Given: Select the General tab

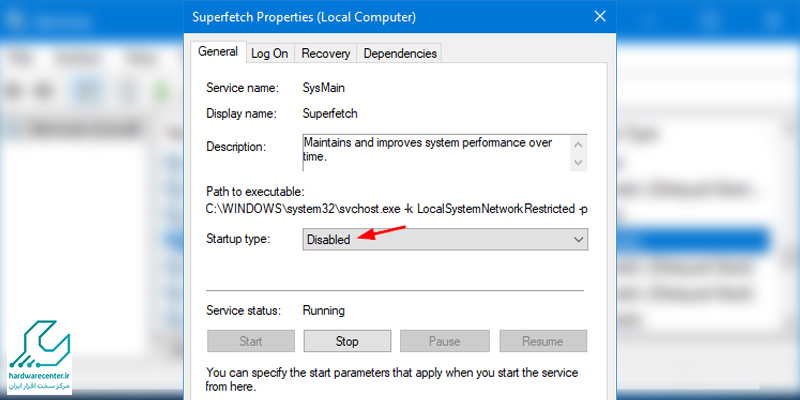Looking at the screenshot, I should click(218, 52).
